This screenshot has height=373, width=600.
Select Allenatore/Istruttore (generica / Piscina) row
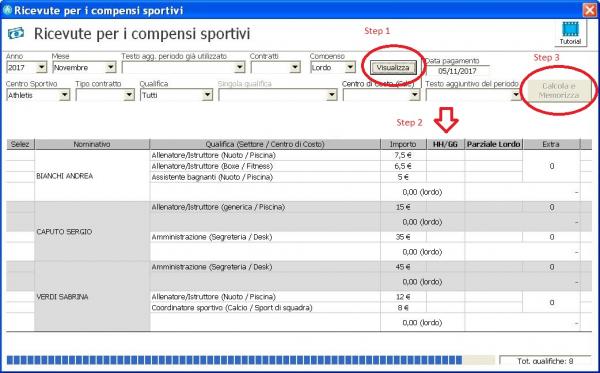tap(265, 207)
